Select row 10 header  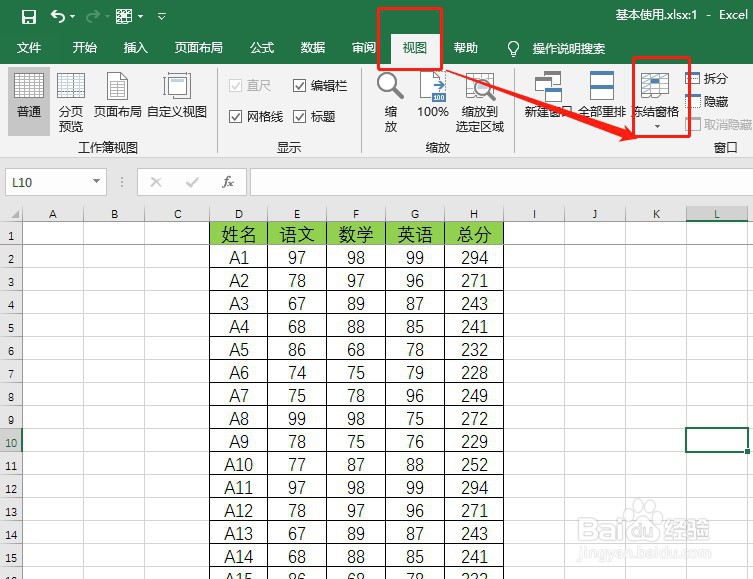[11, 443]
